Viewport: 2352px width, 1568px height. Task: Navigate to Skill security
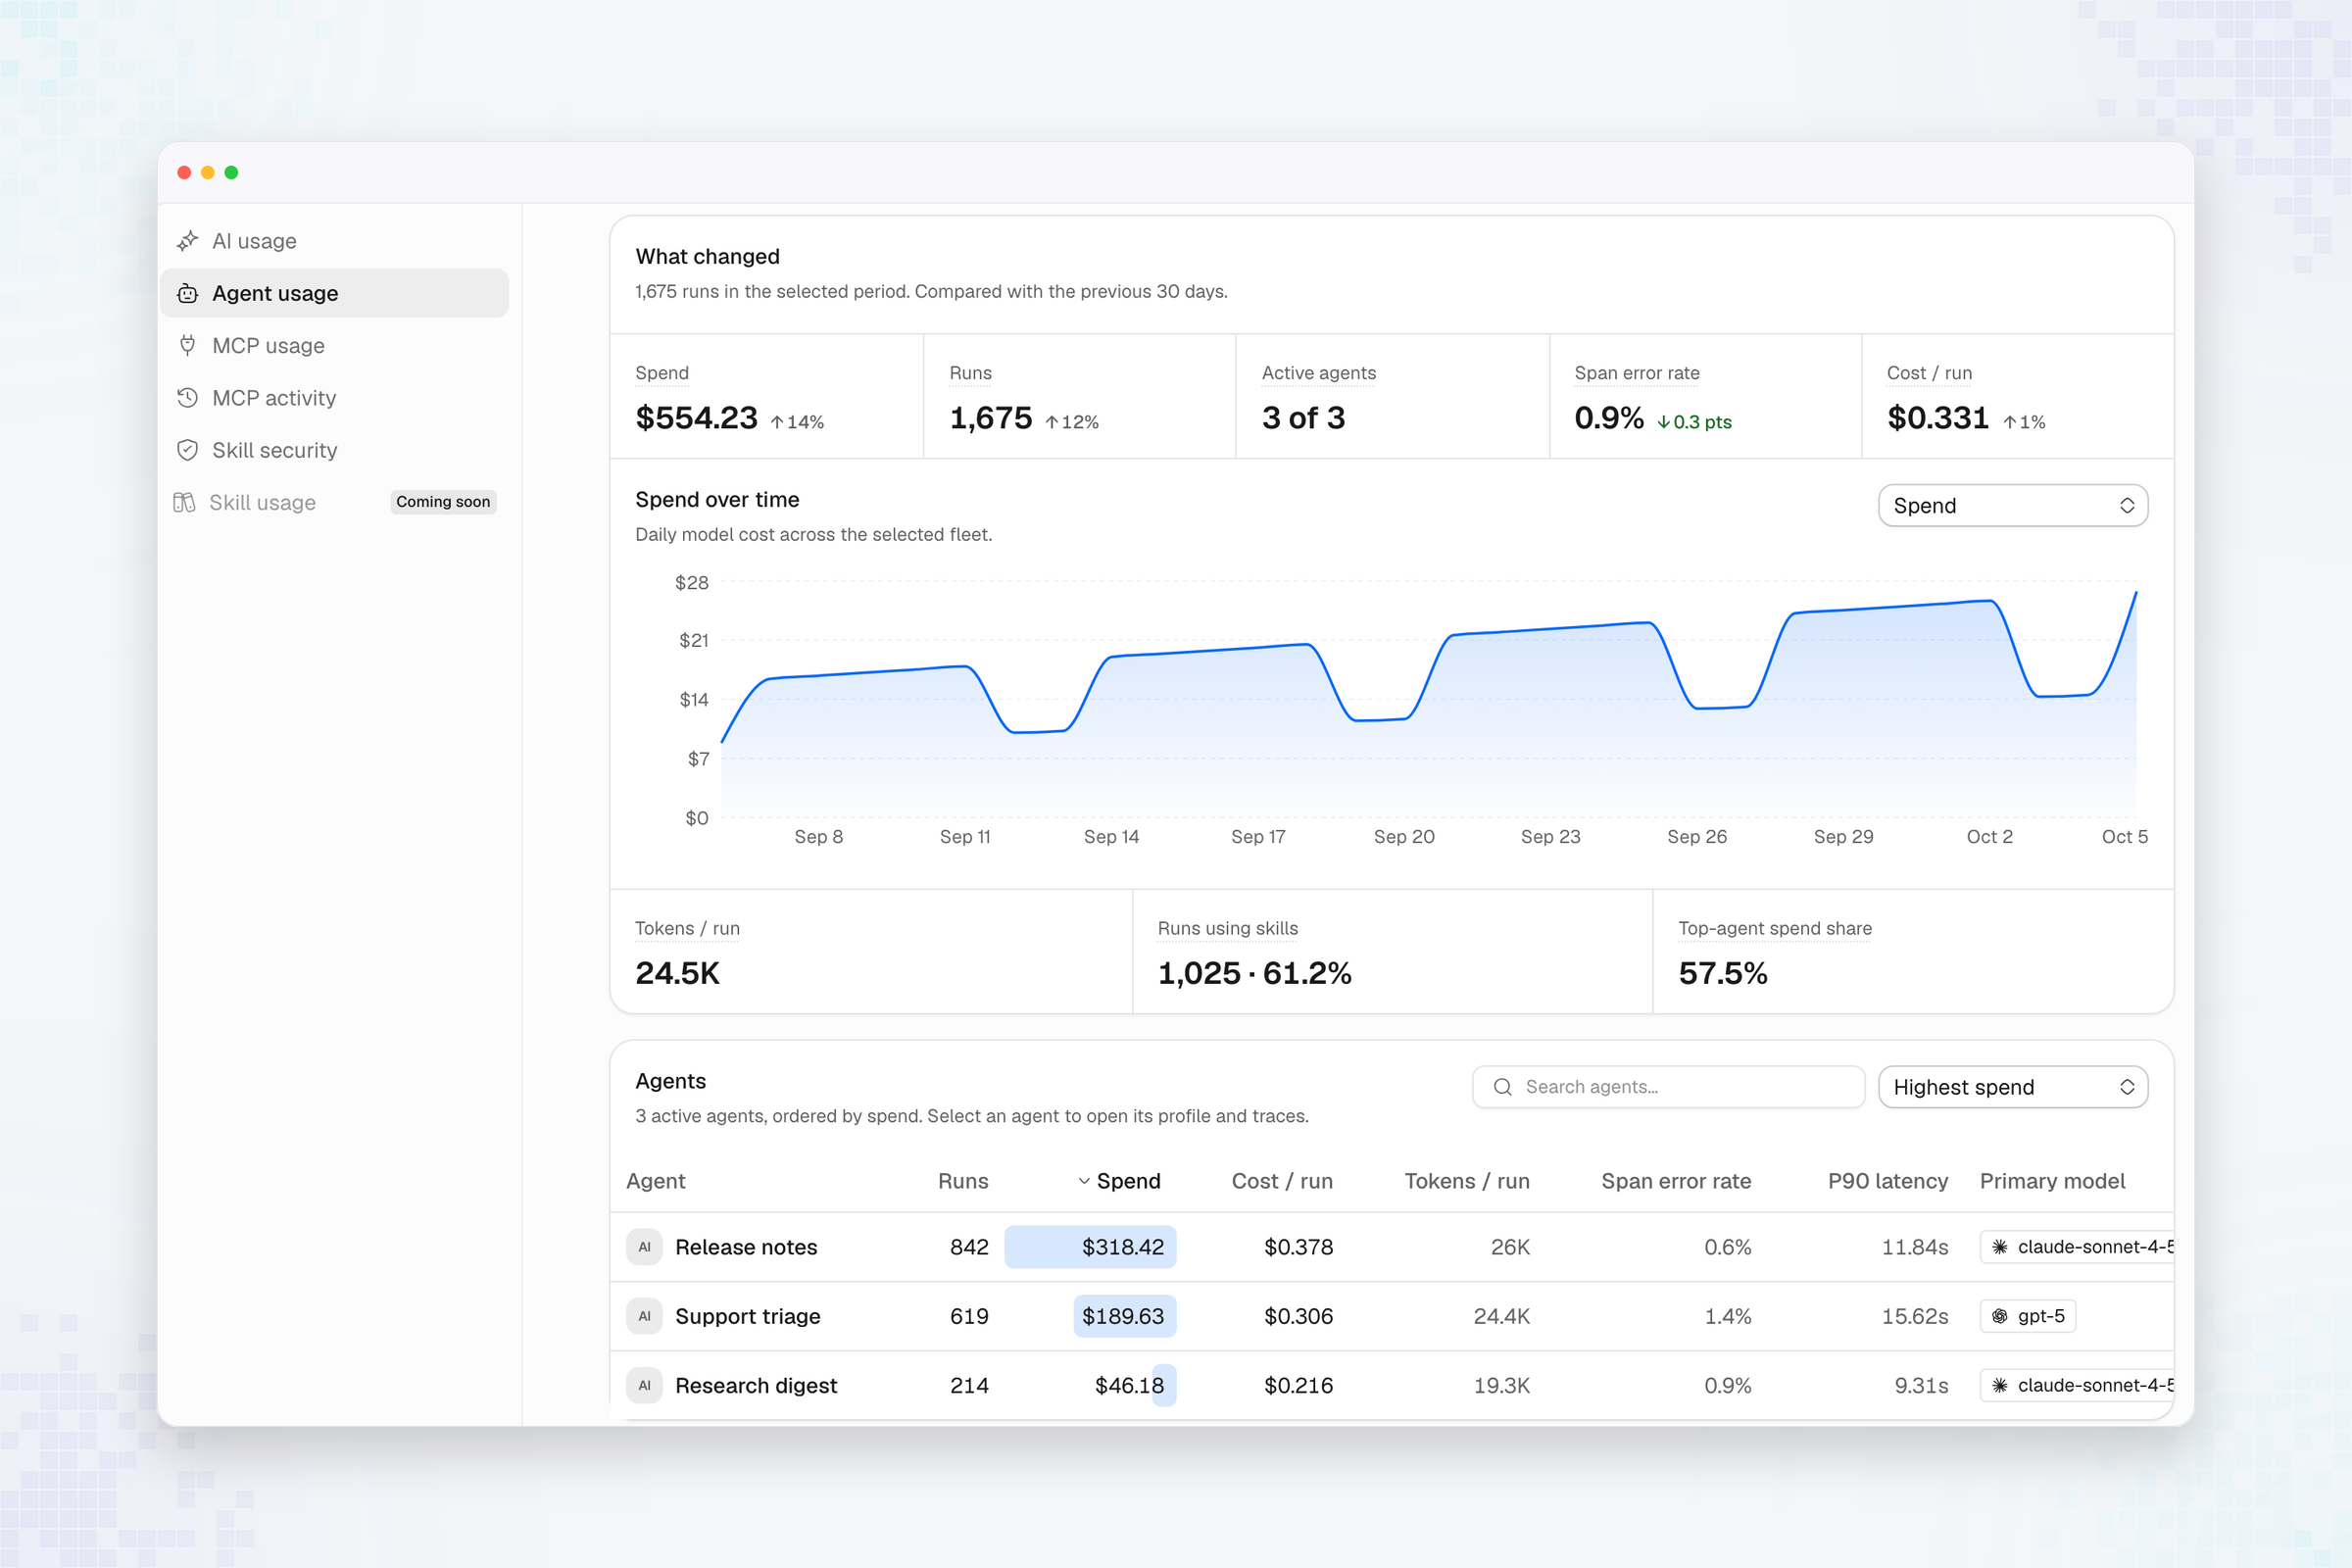point(335,450)
